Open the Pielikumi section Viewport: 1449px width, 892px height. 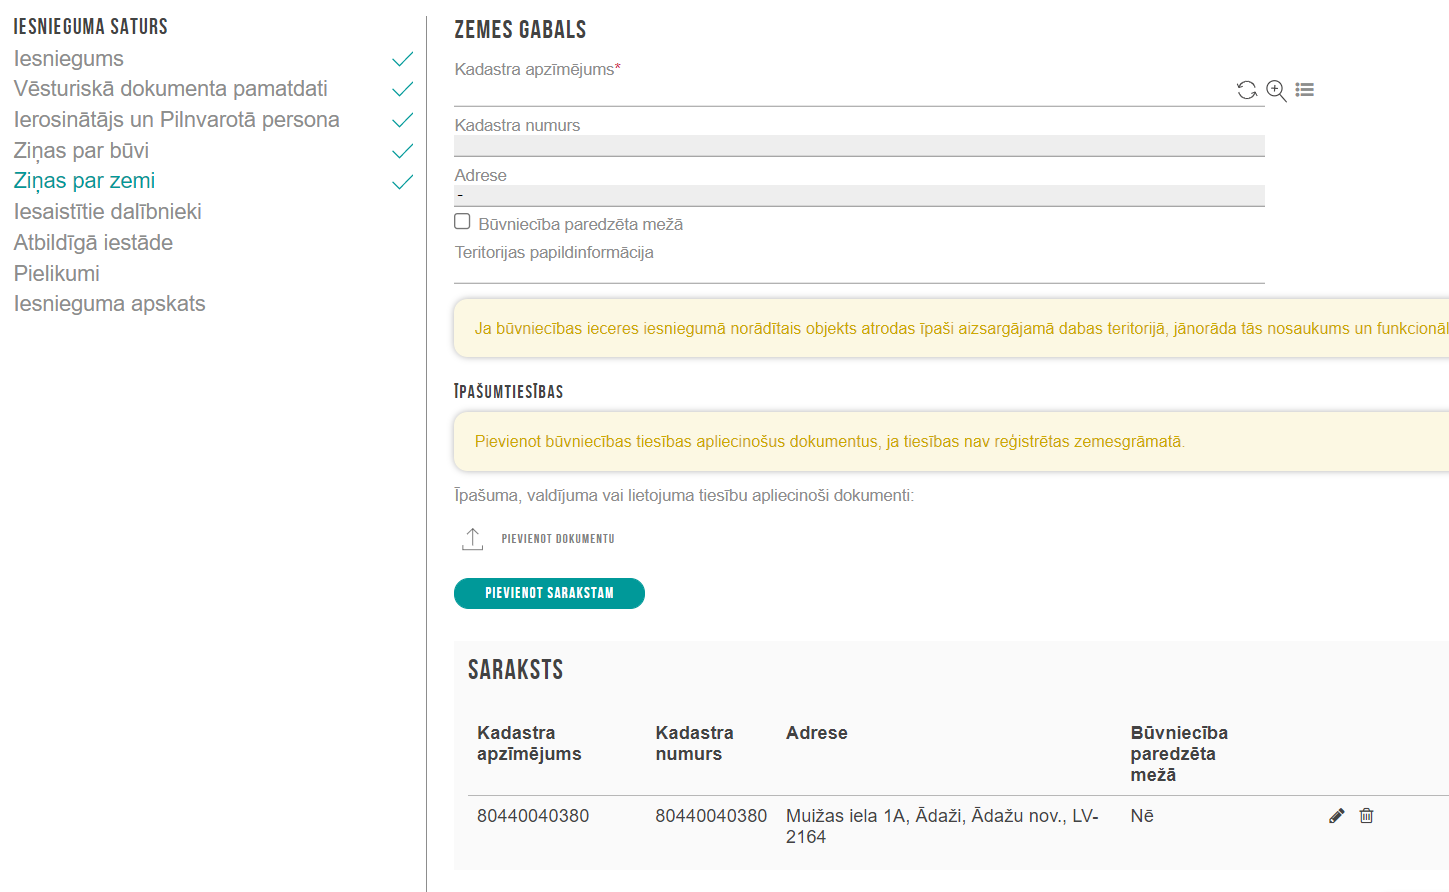pyautogui.click(x=57, y=274)
